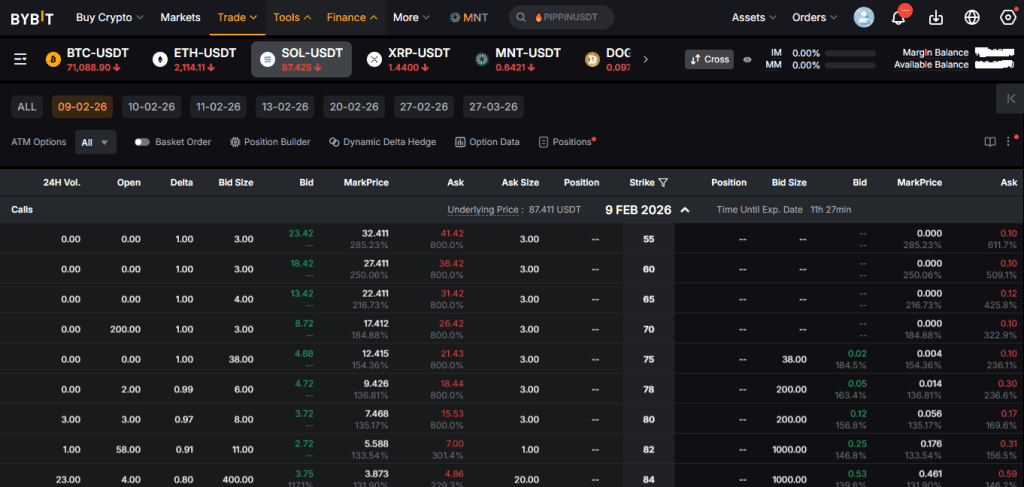Click the 200.00 open interest value
This screenshot has height=487, width=1024.
point(125,329)
